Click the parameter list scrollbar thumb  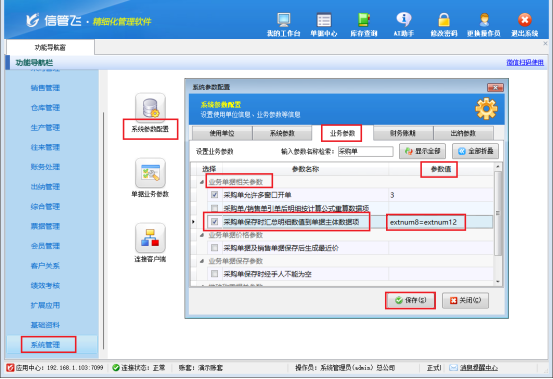click(498, 213)
